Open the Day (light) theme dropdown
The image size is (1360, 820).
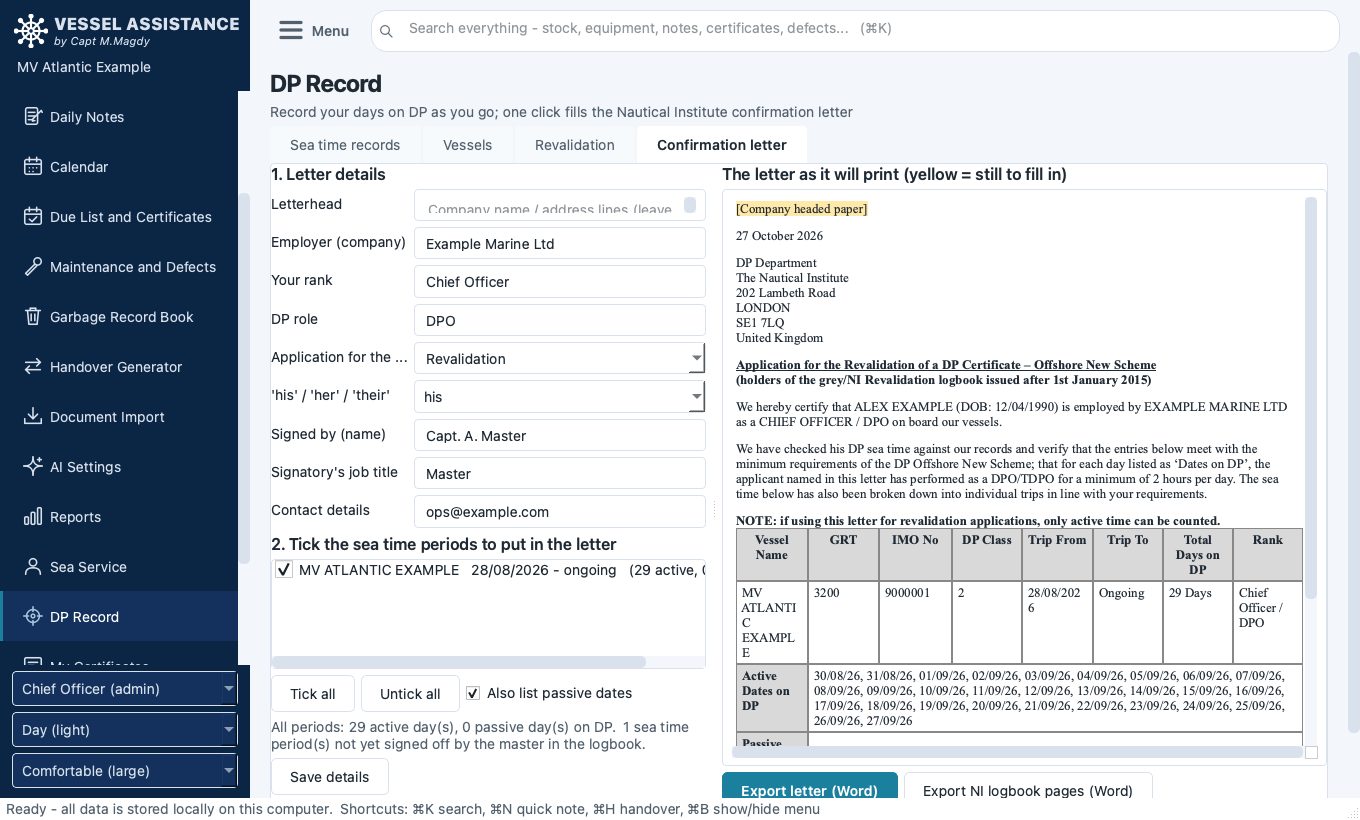[x=124, y=729]
